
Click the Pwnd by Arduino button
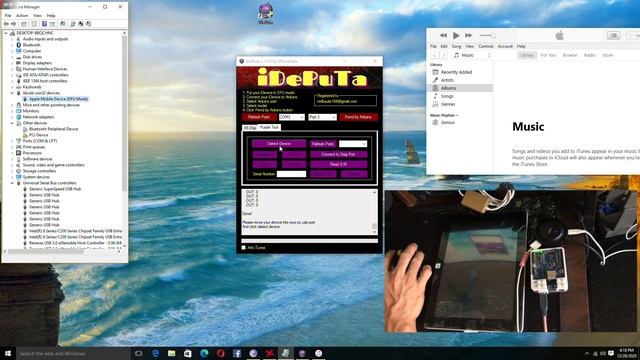[358, 117]
